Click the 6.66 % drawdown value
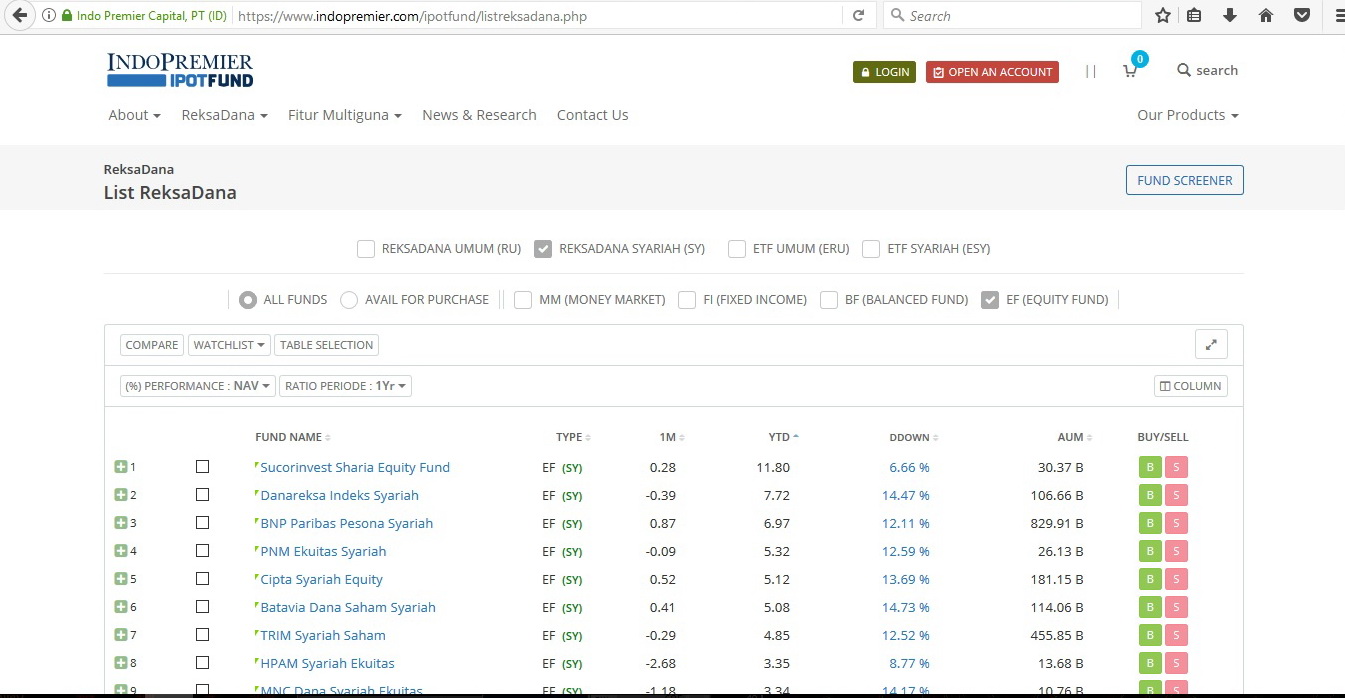1345x698 pixels. (x=909, y=467)
